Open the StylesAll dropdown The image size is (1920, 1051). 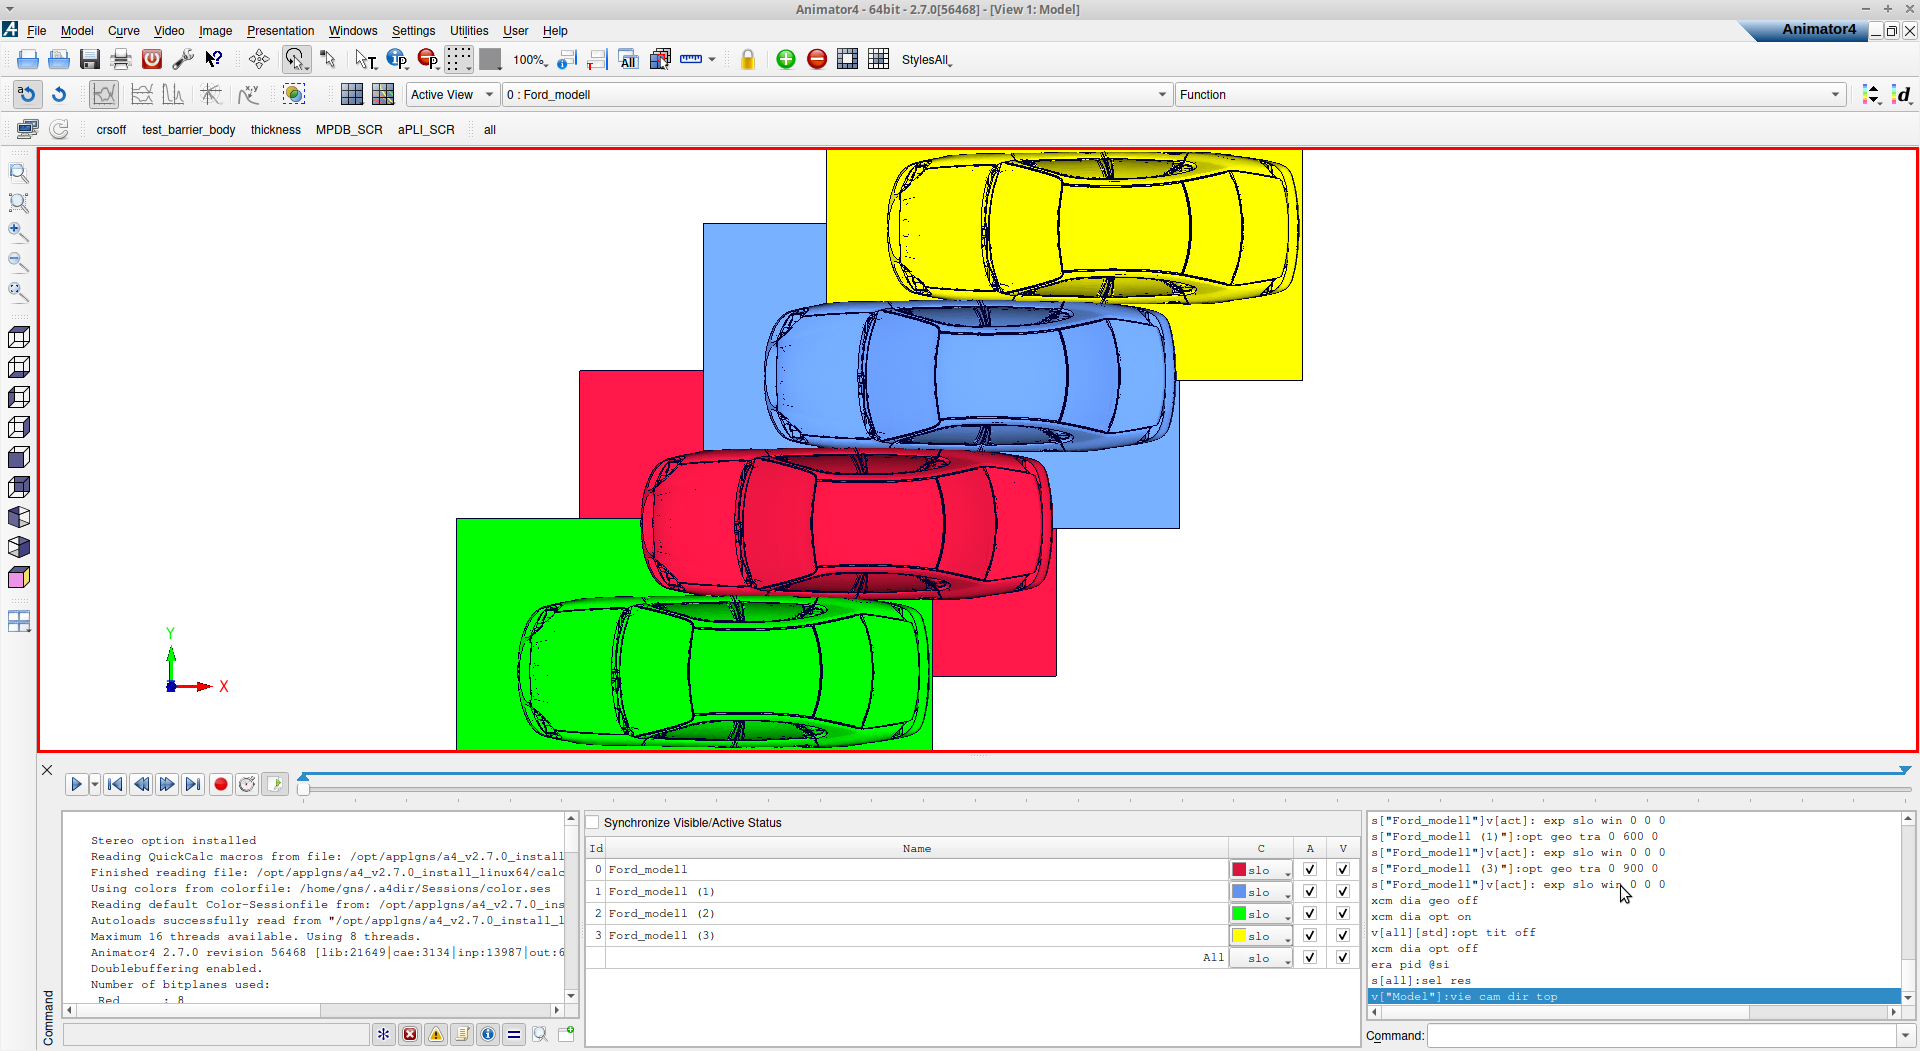pos(927,60)
